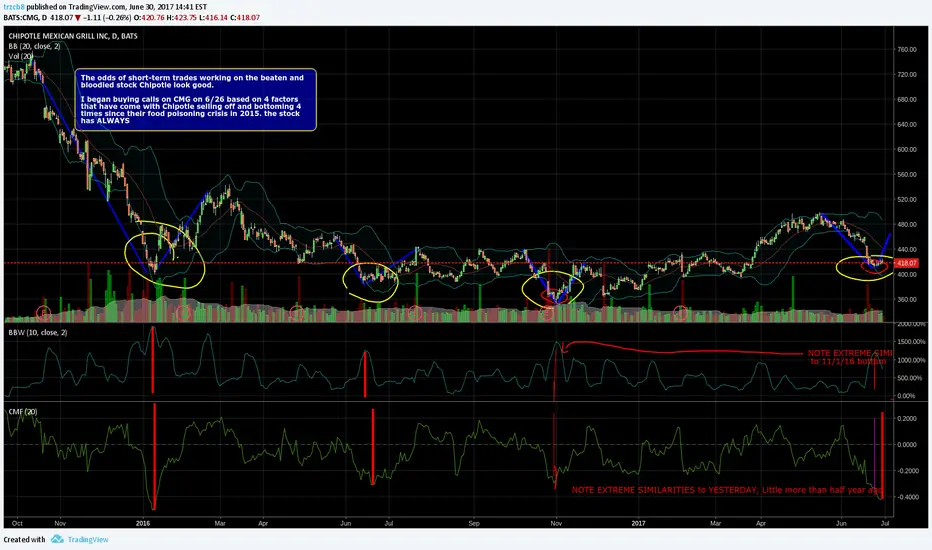Screen dimensions: 932x550
Task: Click earnings marker near February 2017
Action: pos(681,312)
